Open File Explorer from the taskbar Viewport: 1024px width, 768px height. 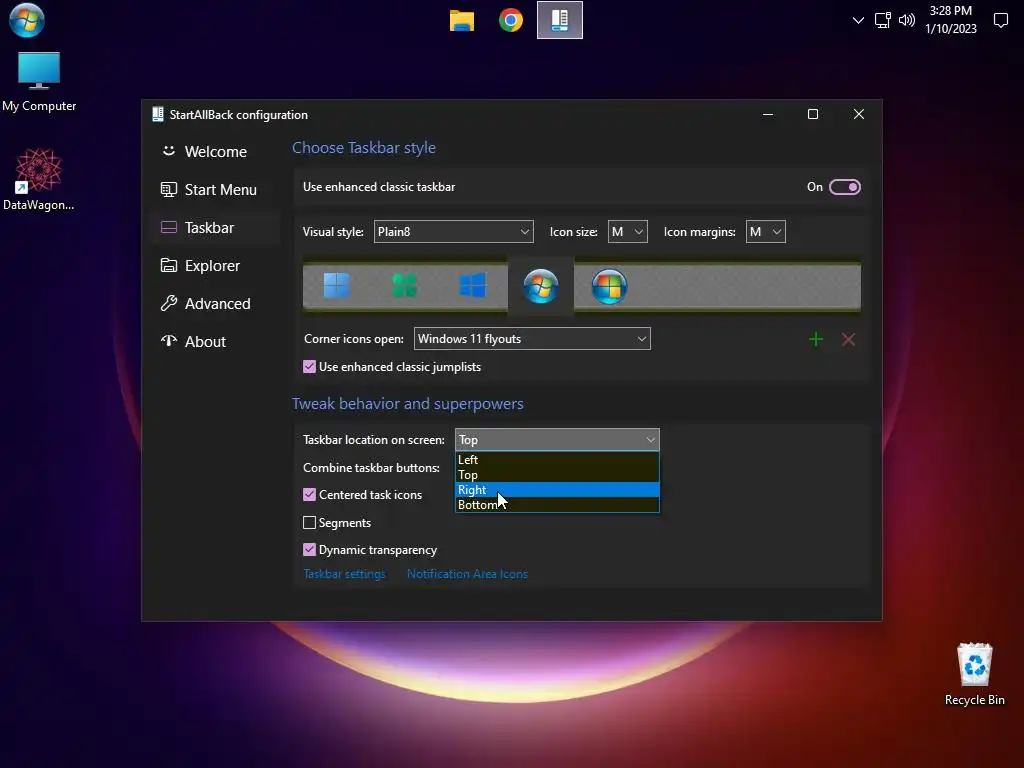coord(462,20)
